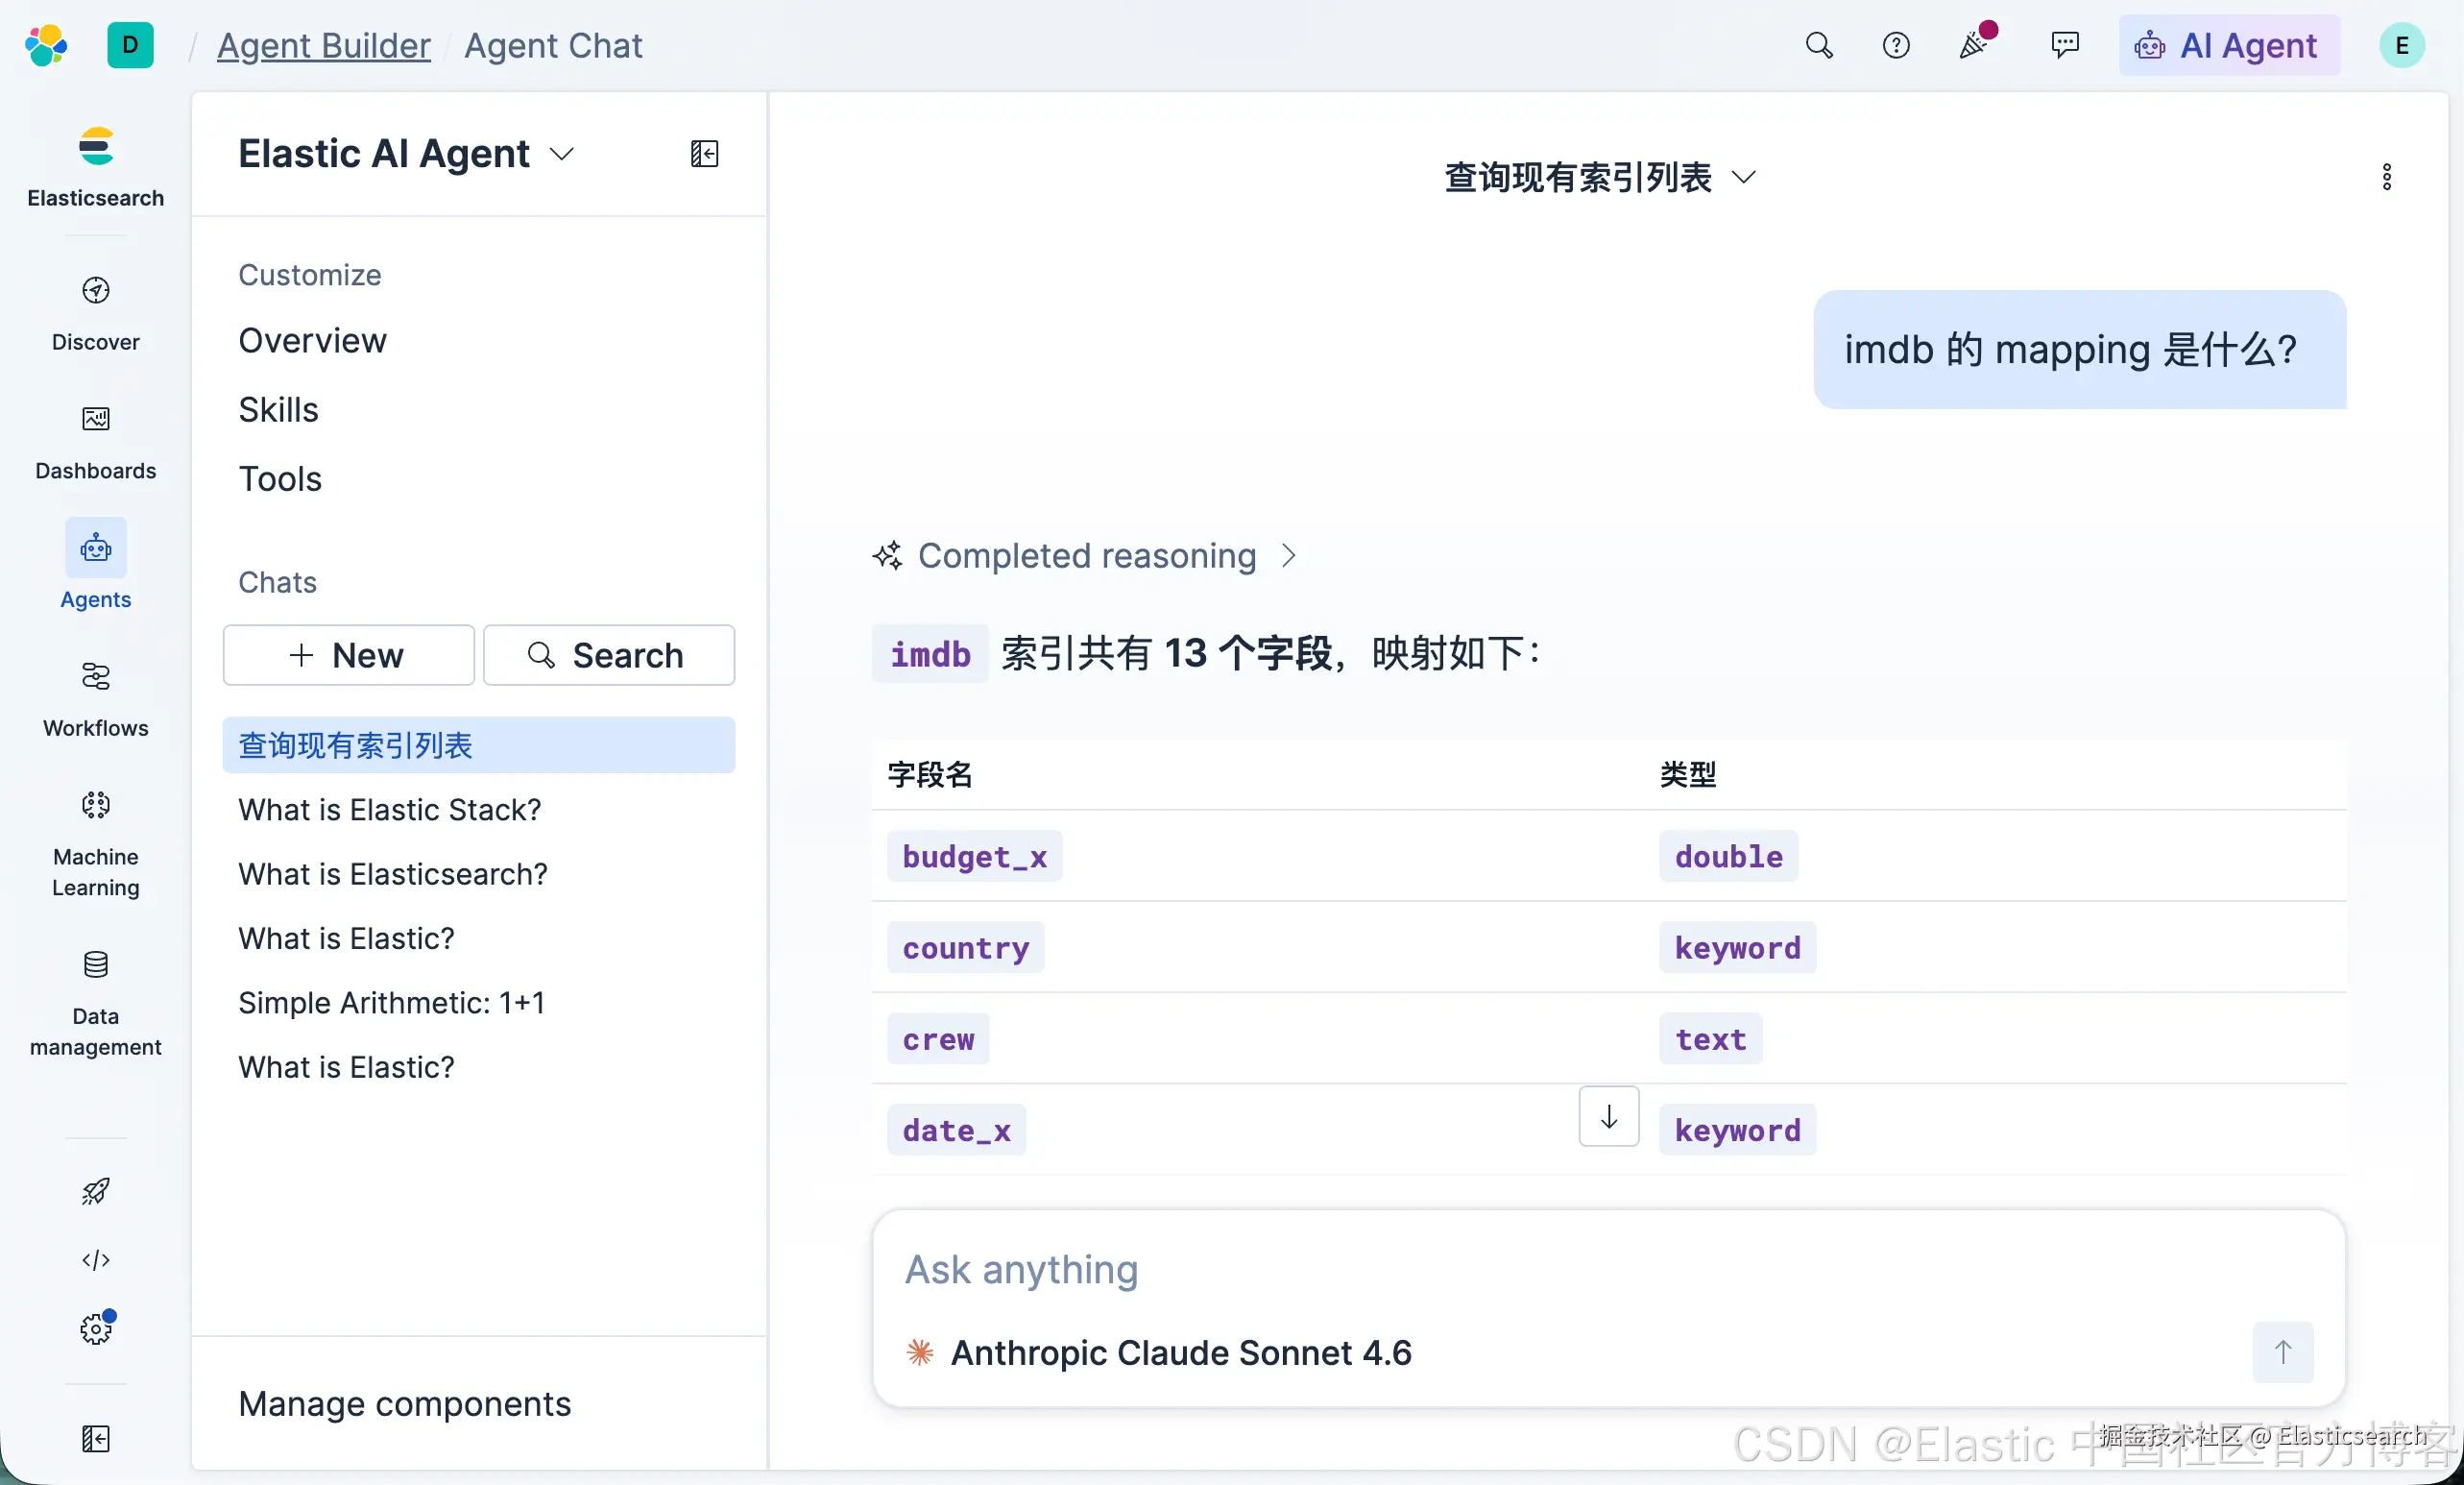This screenshot has width=2464, height=1485.
Task: Open Workflows in the sidebar
Action: [96, 699]
